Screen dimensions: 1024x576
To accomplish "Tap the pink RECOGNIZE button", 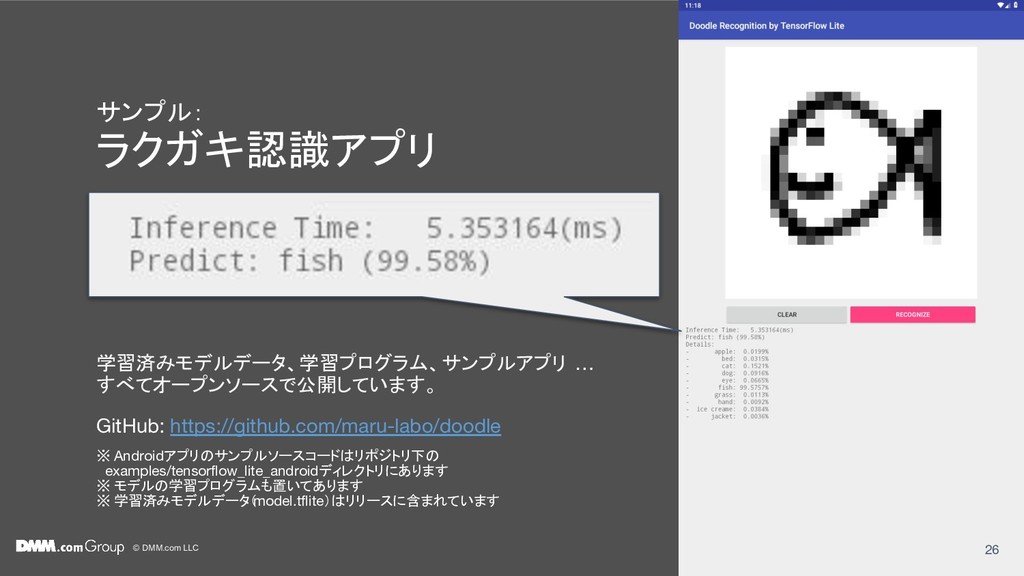I will pyautogui.click(x=912, y=315).
